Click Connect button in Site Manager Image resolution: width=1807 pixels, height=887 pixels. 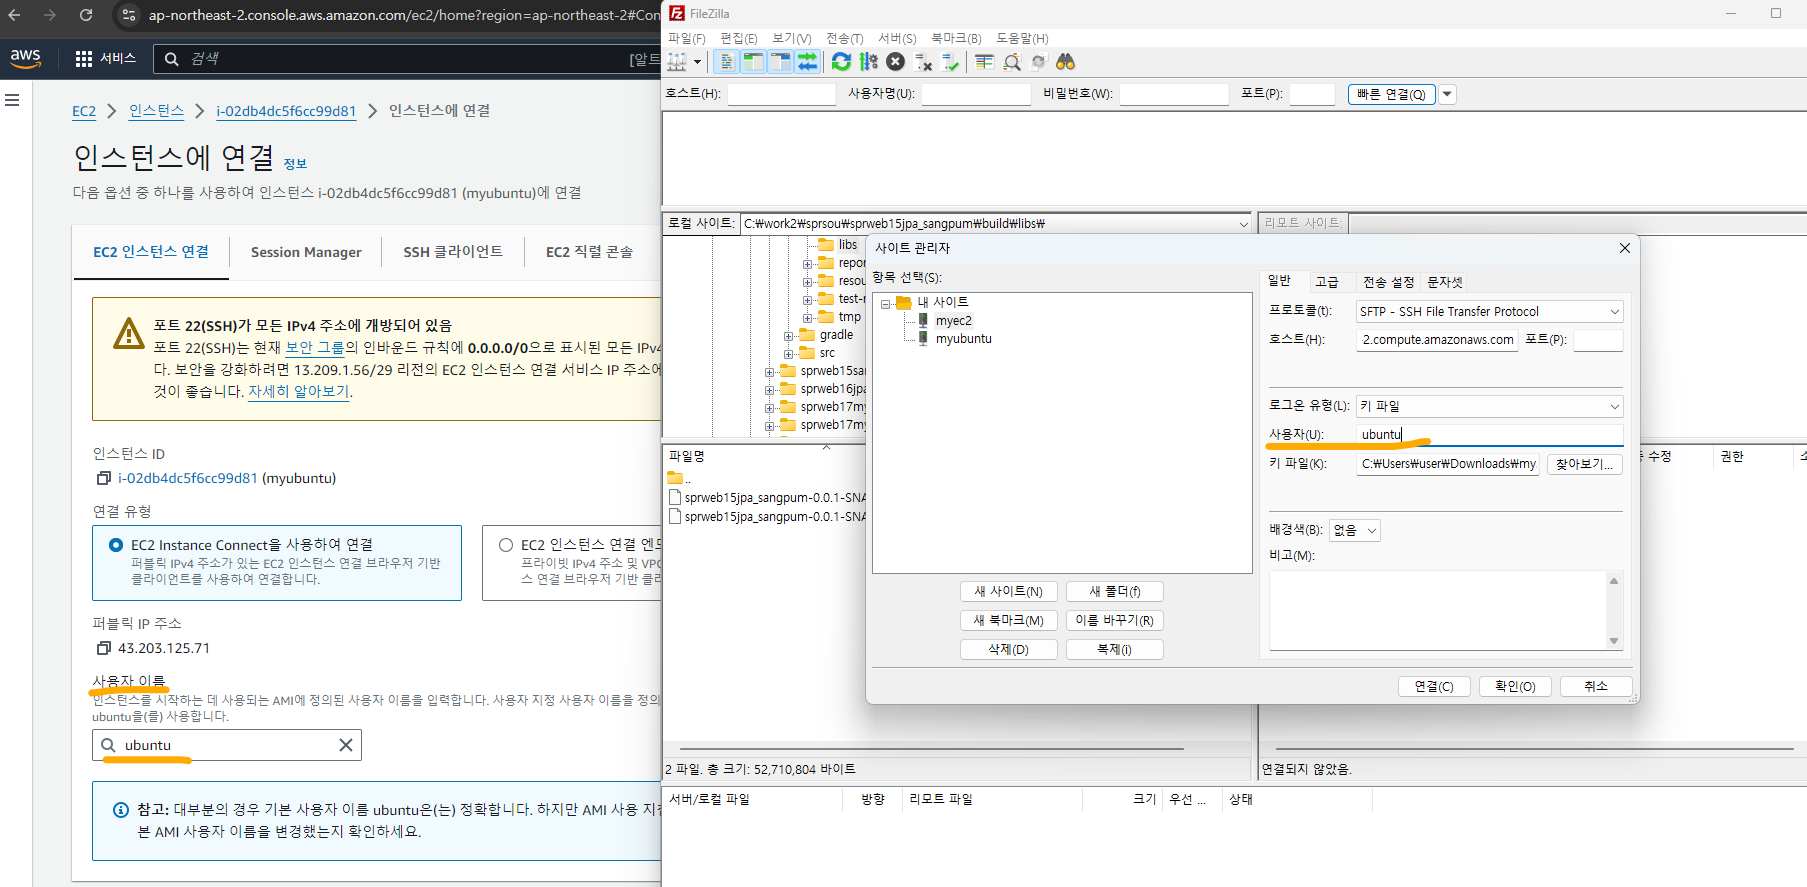click(1434, 686)
